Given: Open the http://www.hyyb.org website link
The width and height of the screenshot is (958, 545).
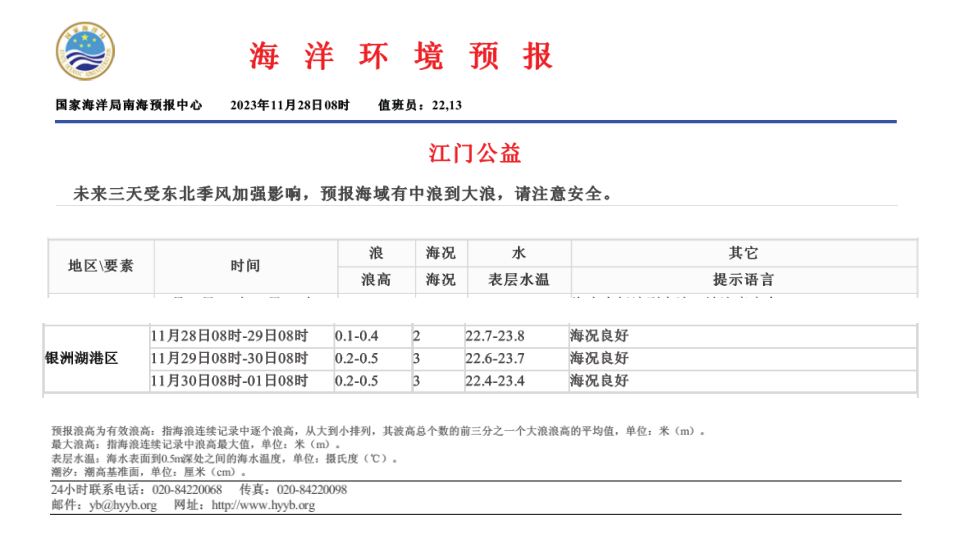Looking at the screenshot, I should [263, 505].
